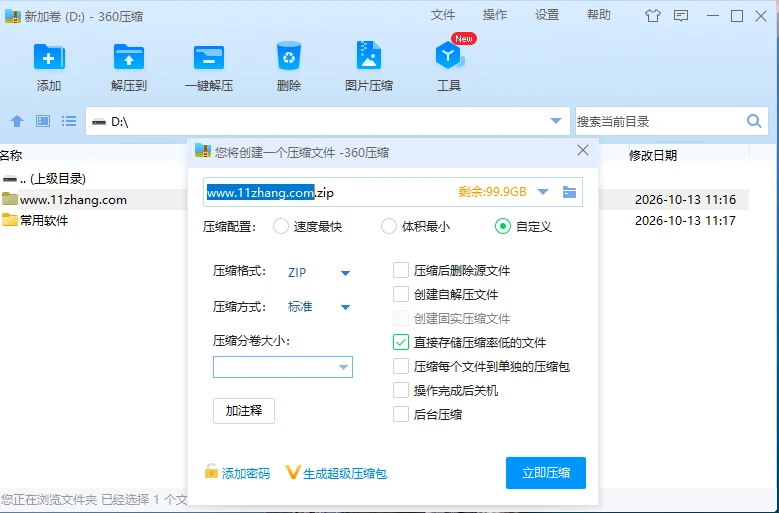Click the 名称 column header

point(11,155)
